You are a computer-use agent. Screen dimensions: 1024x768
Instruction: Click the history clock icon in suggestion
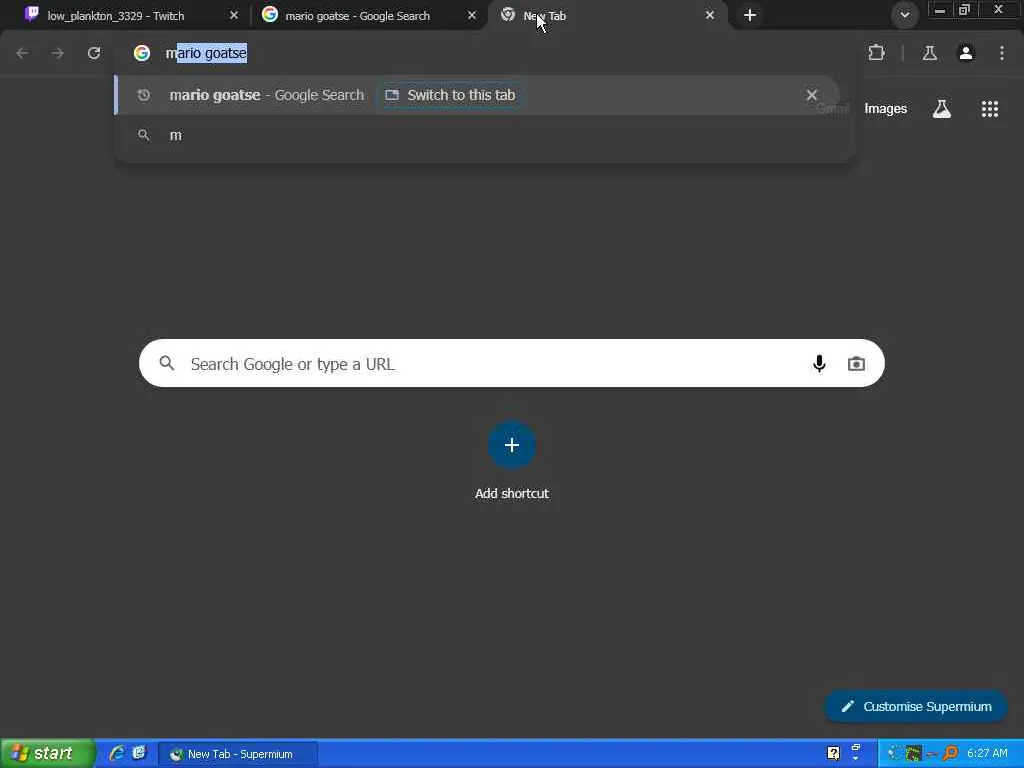pos(144,95)
